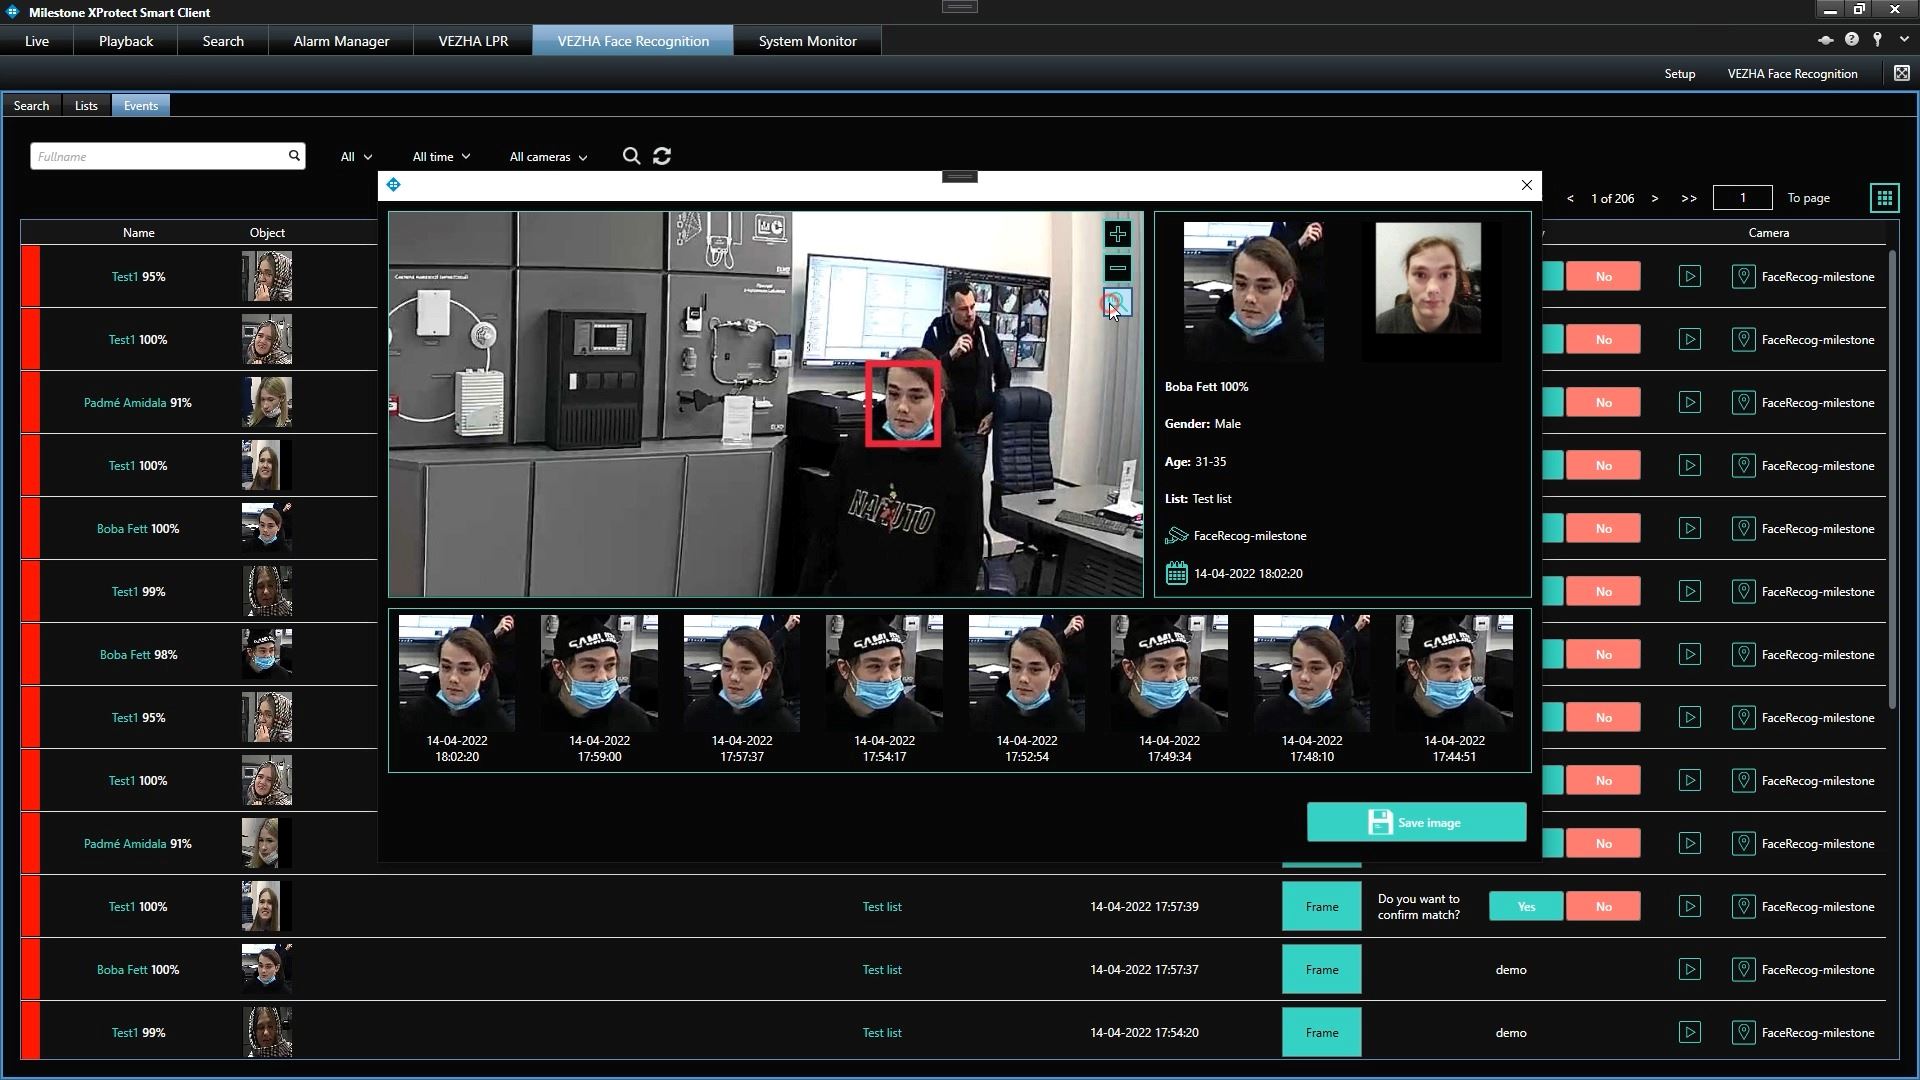
Task: Click Test list link in 17:57:39 row
Action: tap(882, 907)
